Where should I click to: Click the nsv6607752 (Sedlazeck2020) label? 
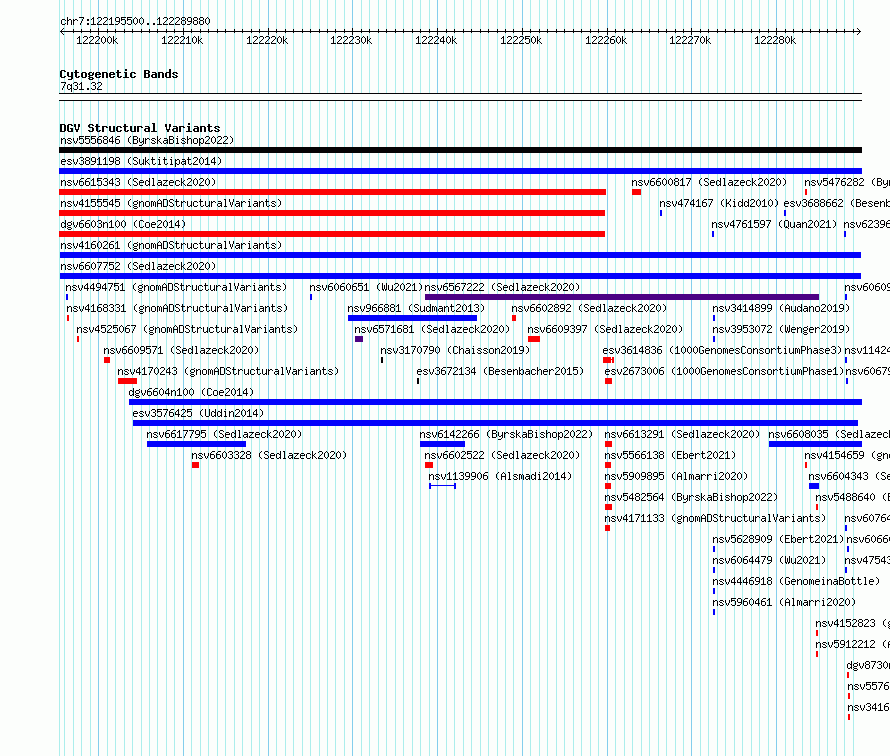tap(138, 266)
